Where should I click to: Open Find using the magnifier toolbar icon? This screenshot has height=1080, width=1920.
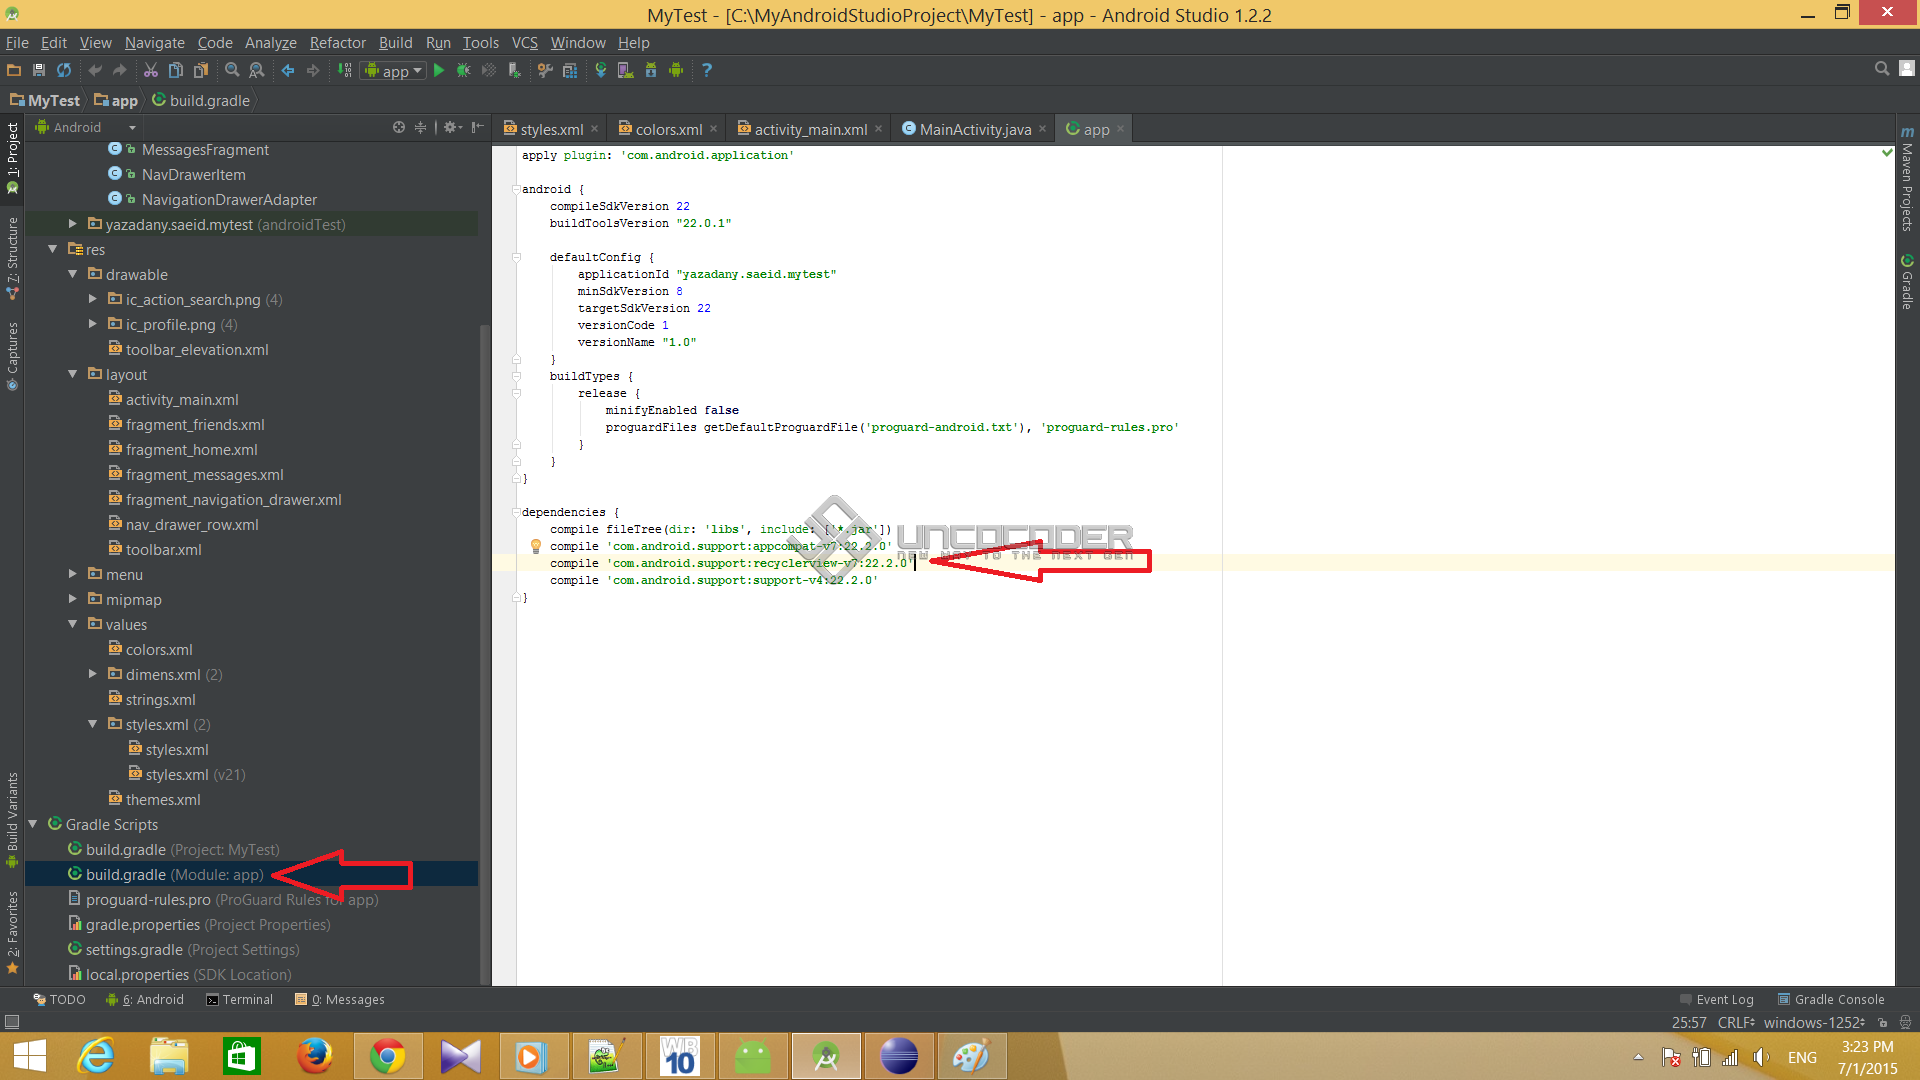(x=232, y=70)
